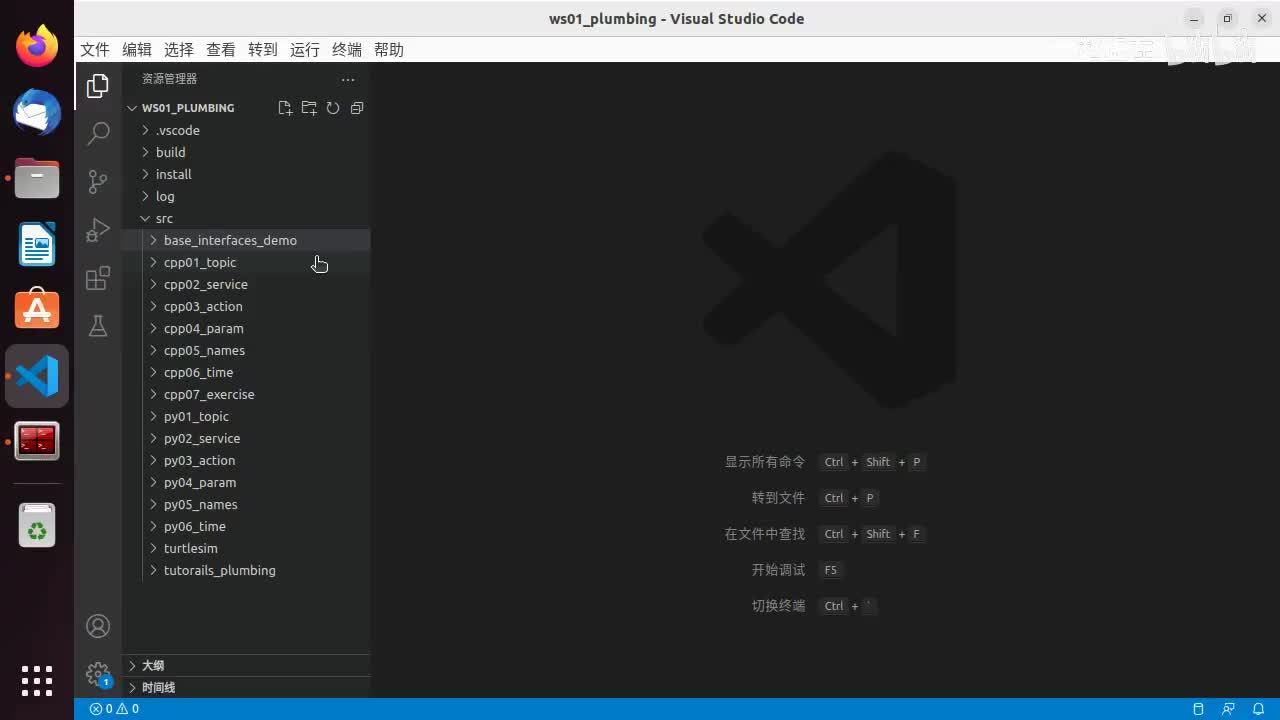Open the 转到 menu

click(263, 50)
